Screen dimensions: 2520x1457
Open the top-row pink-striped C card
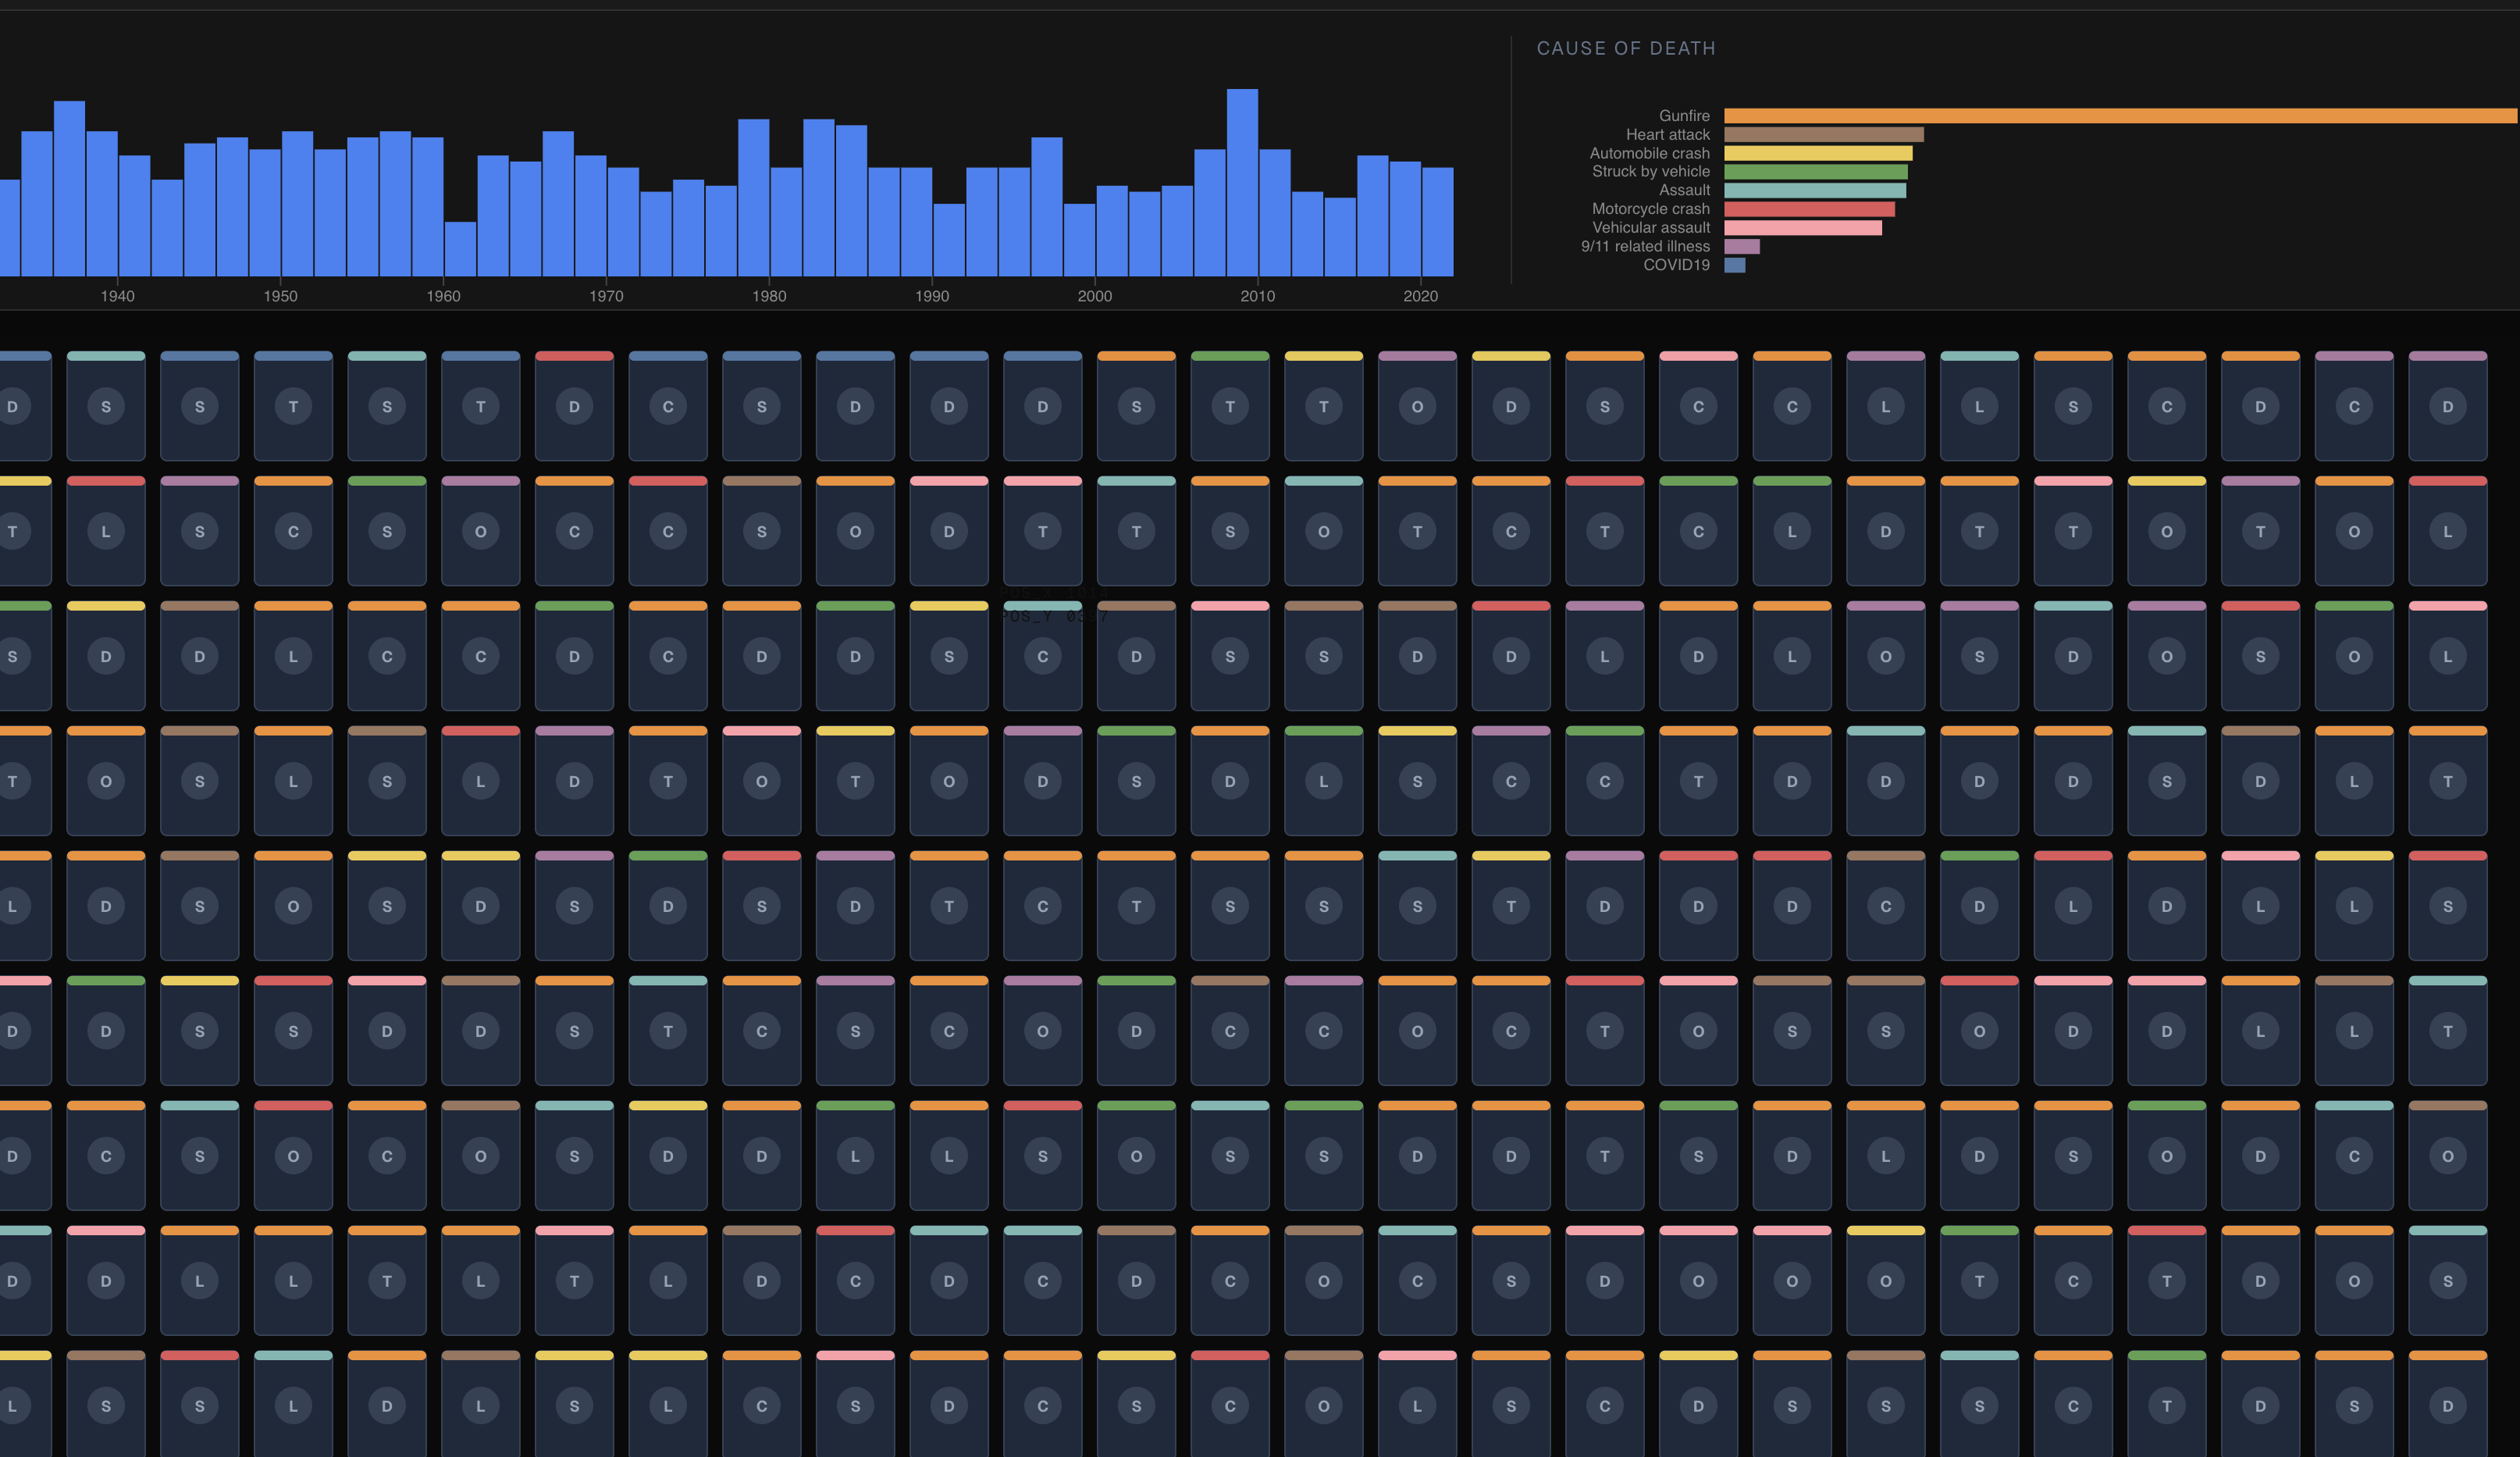coord(1698,406)
